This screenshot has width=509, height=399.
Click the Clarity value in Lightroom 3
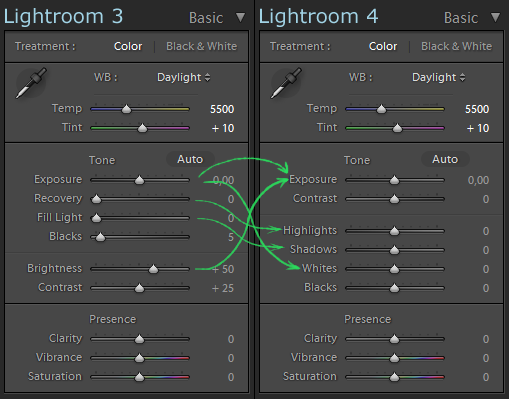[231, 339]
